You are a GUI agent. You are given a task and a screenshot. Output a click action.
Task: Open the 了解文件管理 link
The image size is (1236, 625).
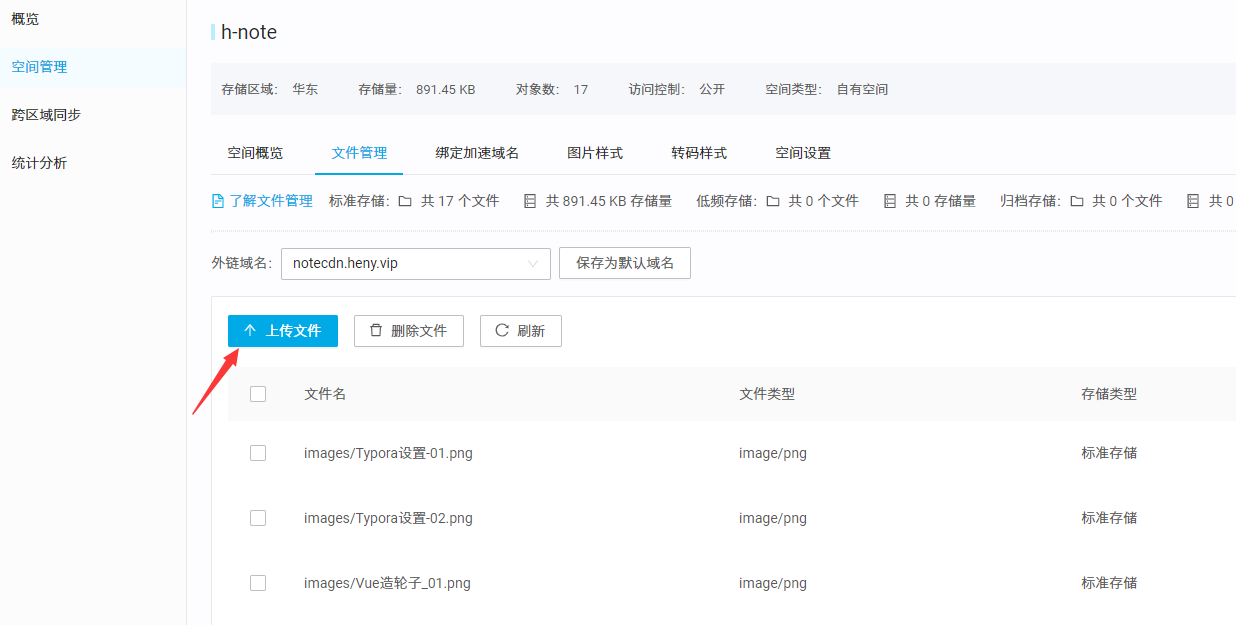click(x=271, y=201)
